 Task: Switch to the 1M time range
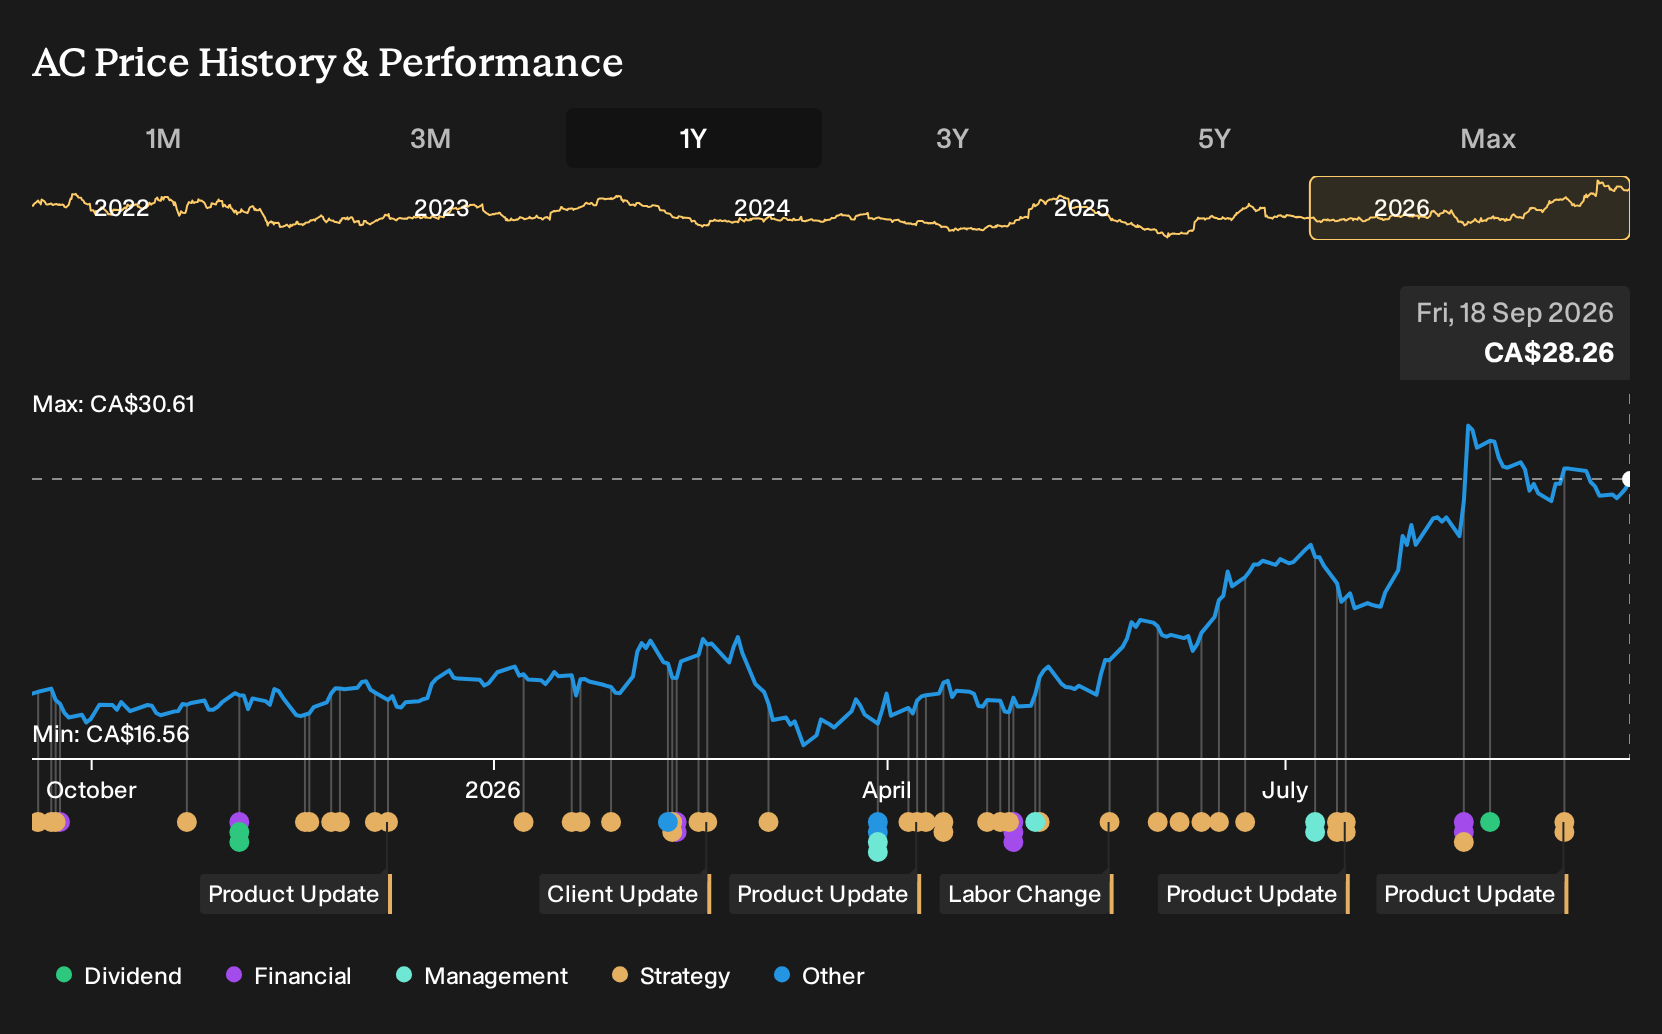click(x=163, y=138)
